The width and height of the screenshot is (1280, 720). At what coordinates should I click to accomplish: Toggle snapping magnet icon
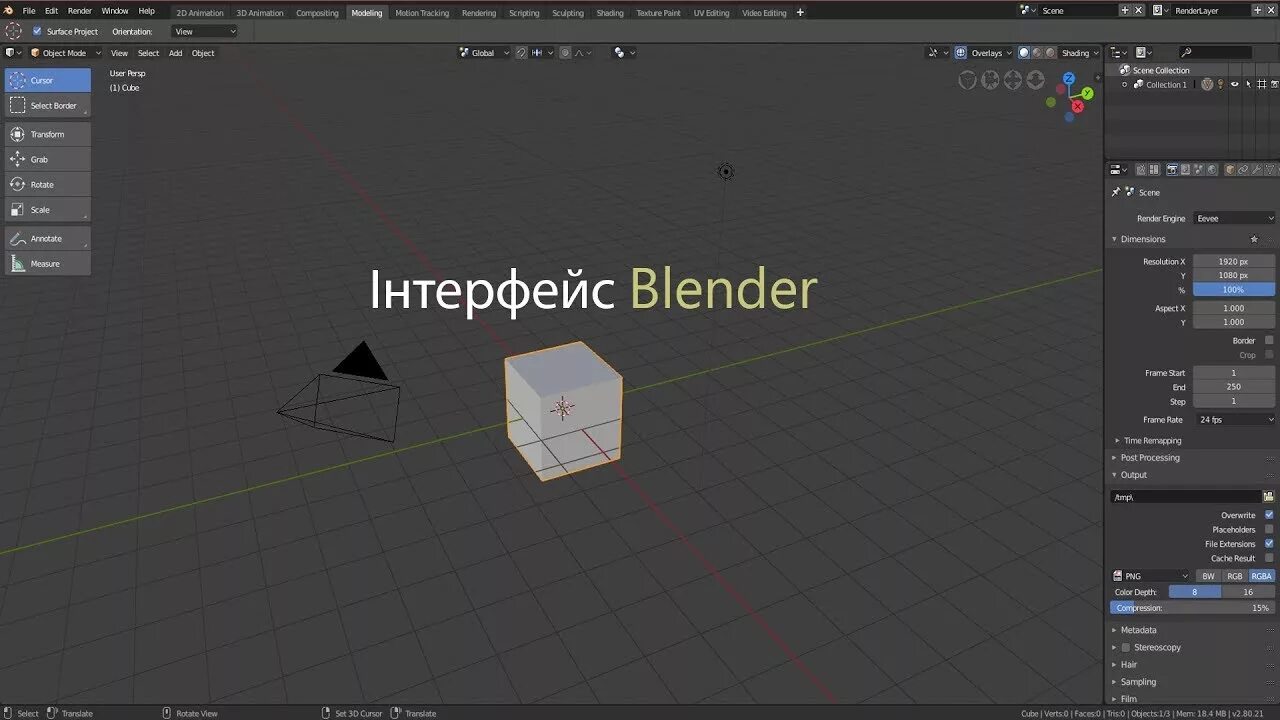(x=521, y=53)
